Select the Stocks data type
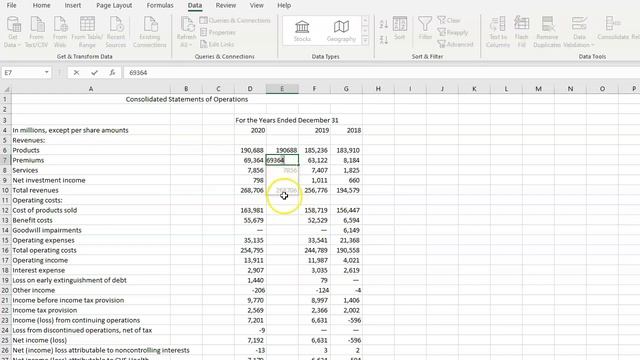The height and width of the screenshot is (360, 640). pos(302,31)
